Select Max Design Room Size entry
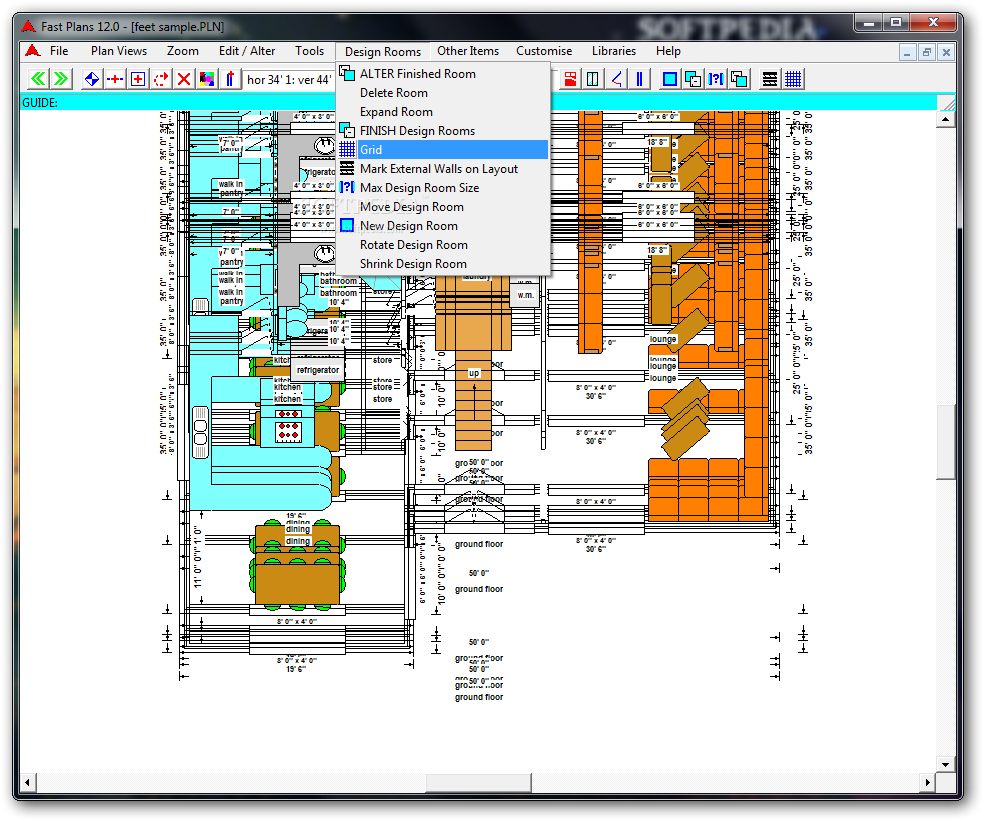Image resolution: width=984 pixels, height=821 pixels. [443, 188]
